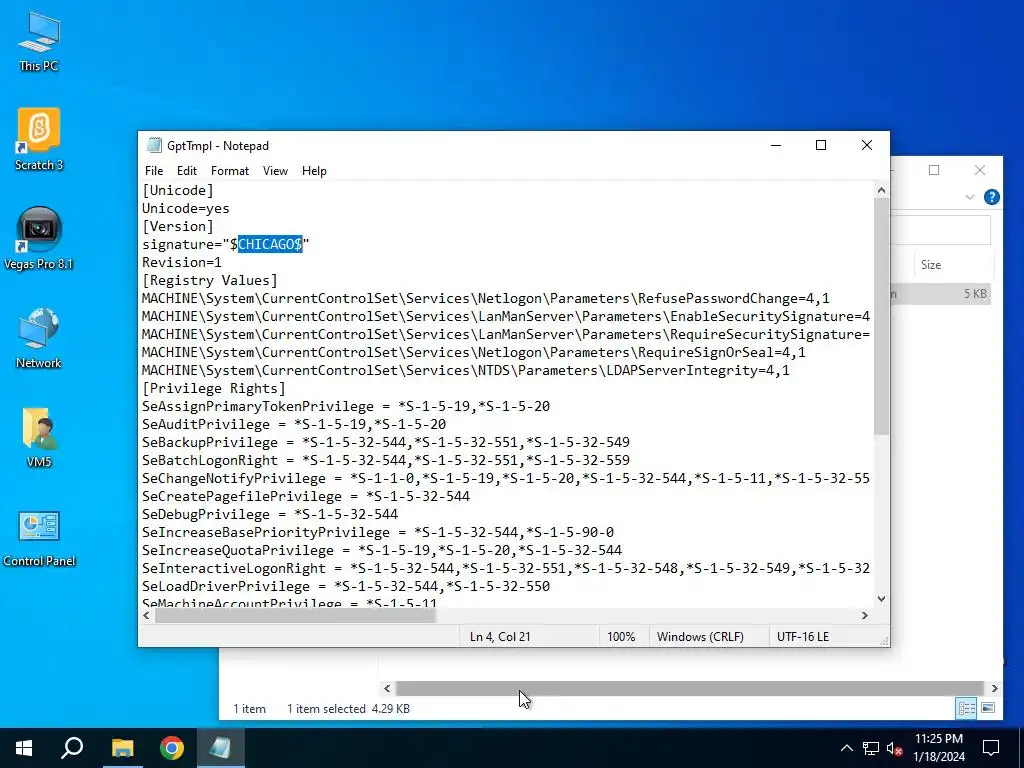
Task: Click the Notepad title bar icon
Action: (x=154, y=145)
